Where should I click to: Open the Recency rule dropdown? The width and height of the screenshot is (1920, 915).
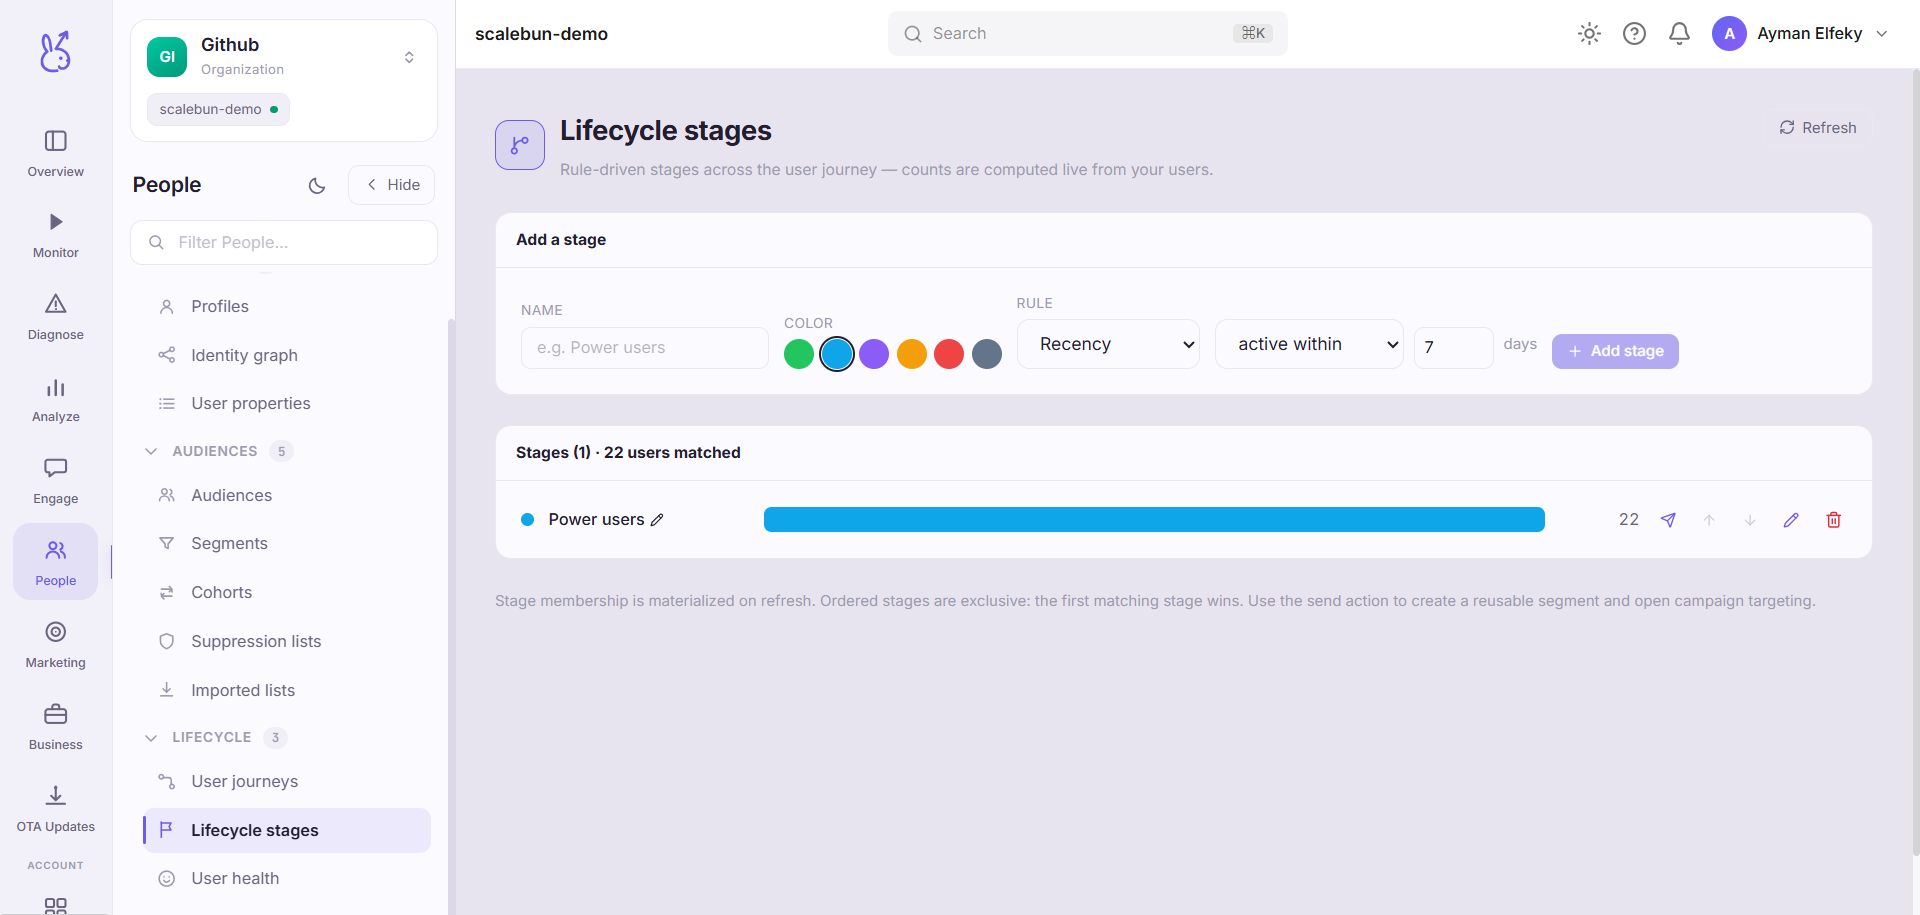1108,344
